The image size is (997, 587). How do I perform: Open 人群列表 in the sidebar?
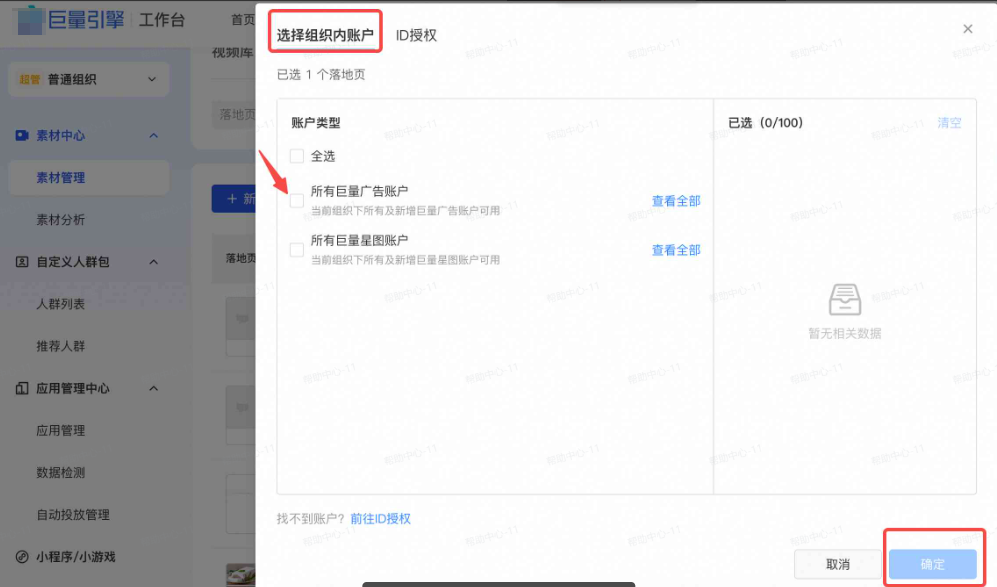[x=60, y=304]
